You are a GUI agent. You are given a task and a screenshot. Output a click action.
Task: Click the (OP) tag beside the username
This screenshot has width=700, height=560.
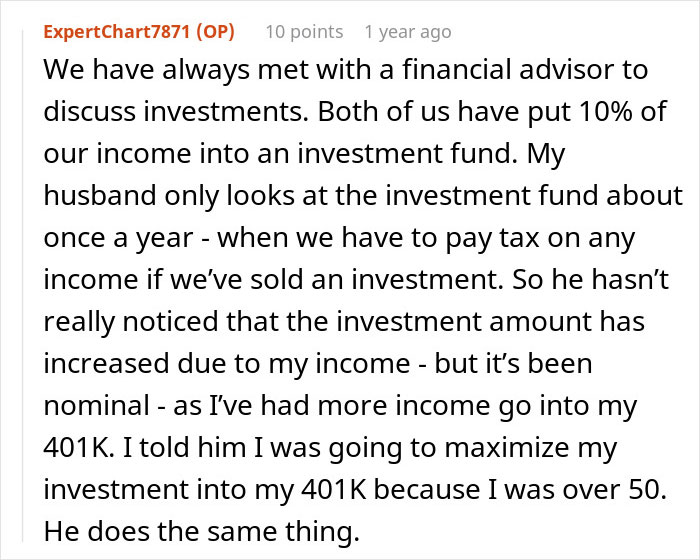point(213,32)
